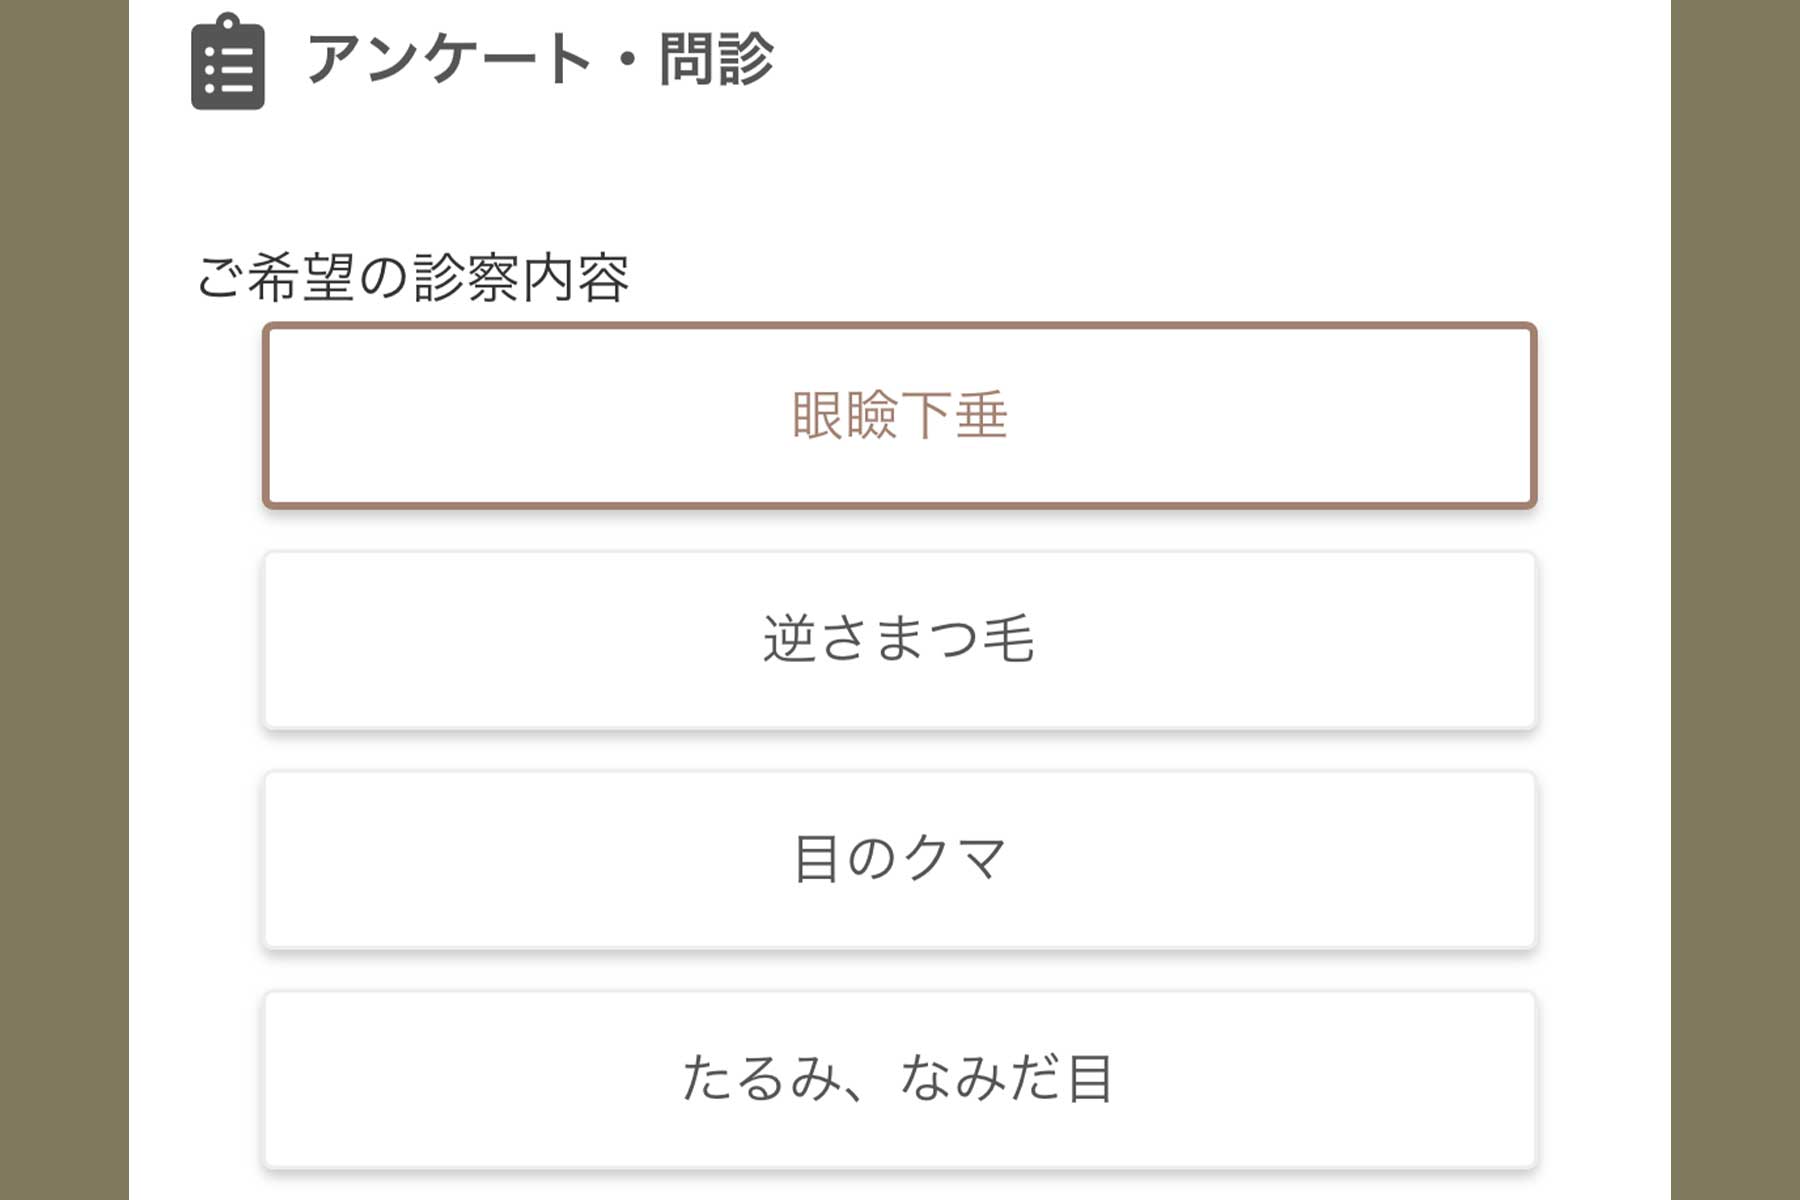The image size is (1800, 1200).
Task: Click the 診察内容 text in the question label
Action: click(521, 277)
